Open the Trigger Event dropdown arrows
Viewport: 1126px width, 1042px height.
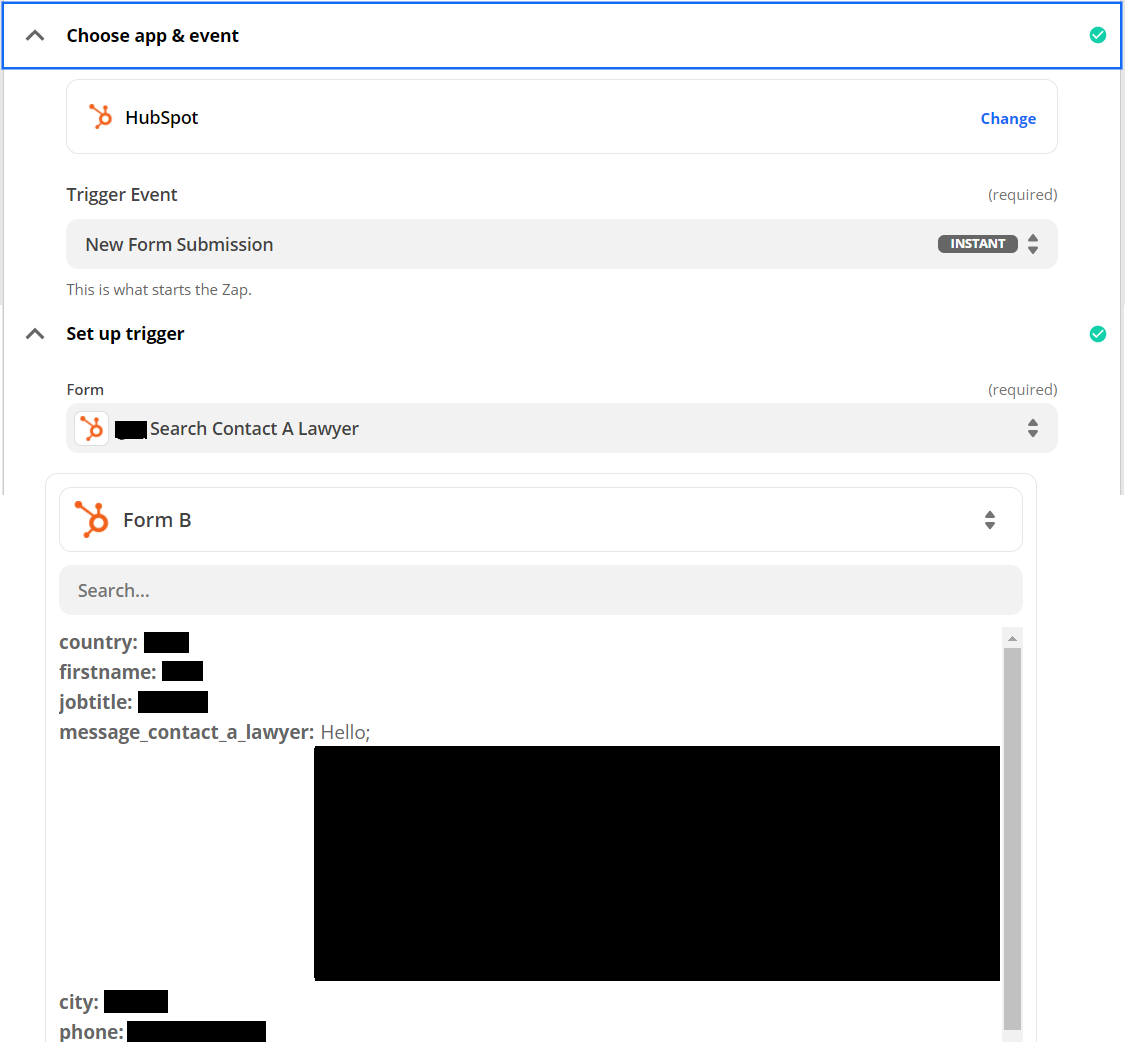pos(1033,244)
